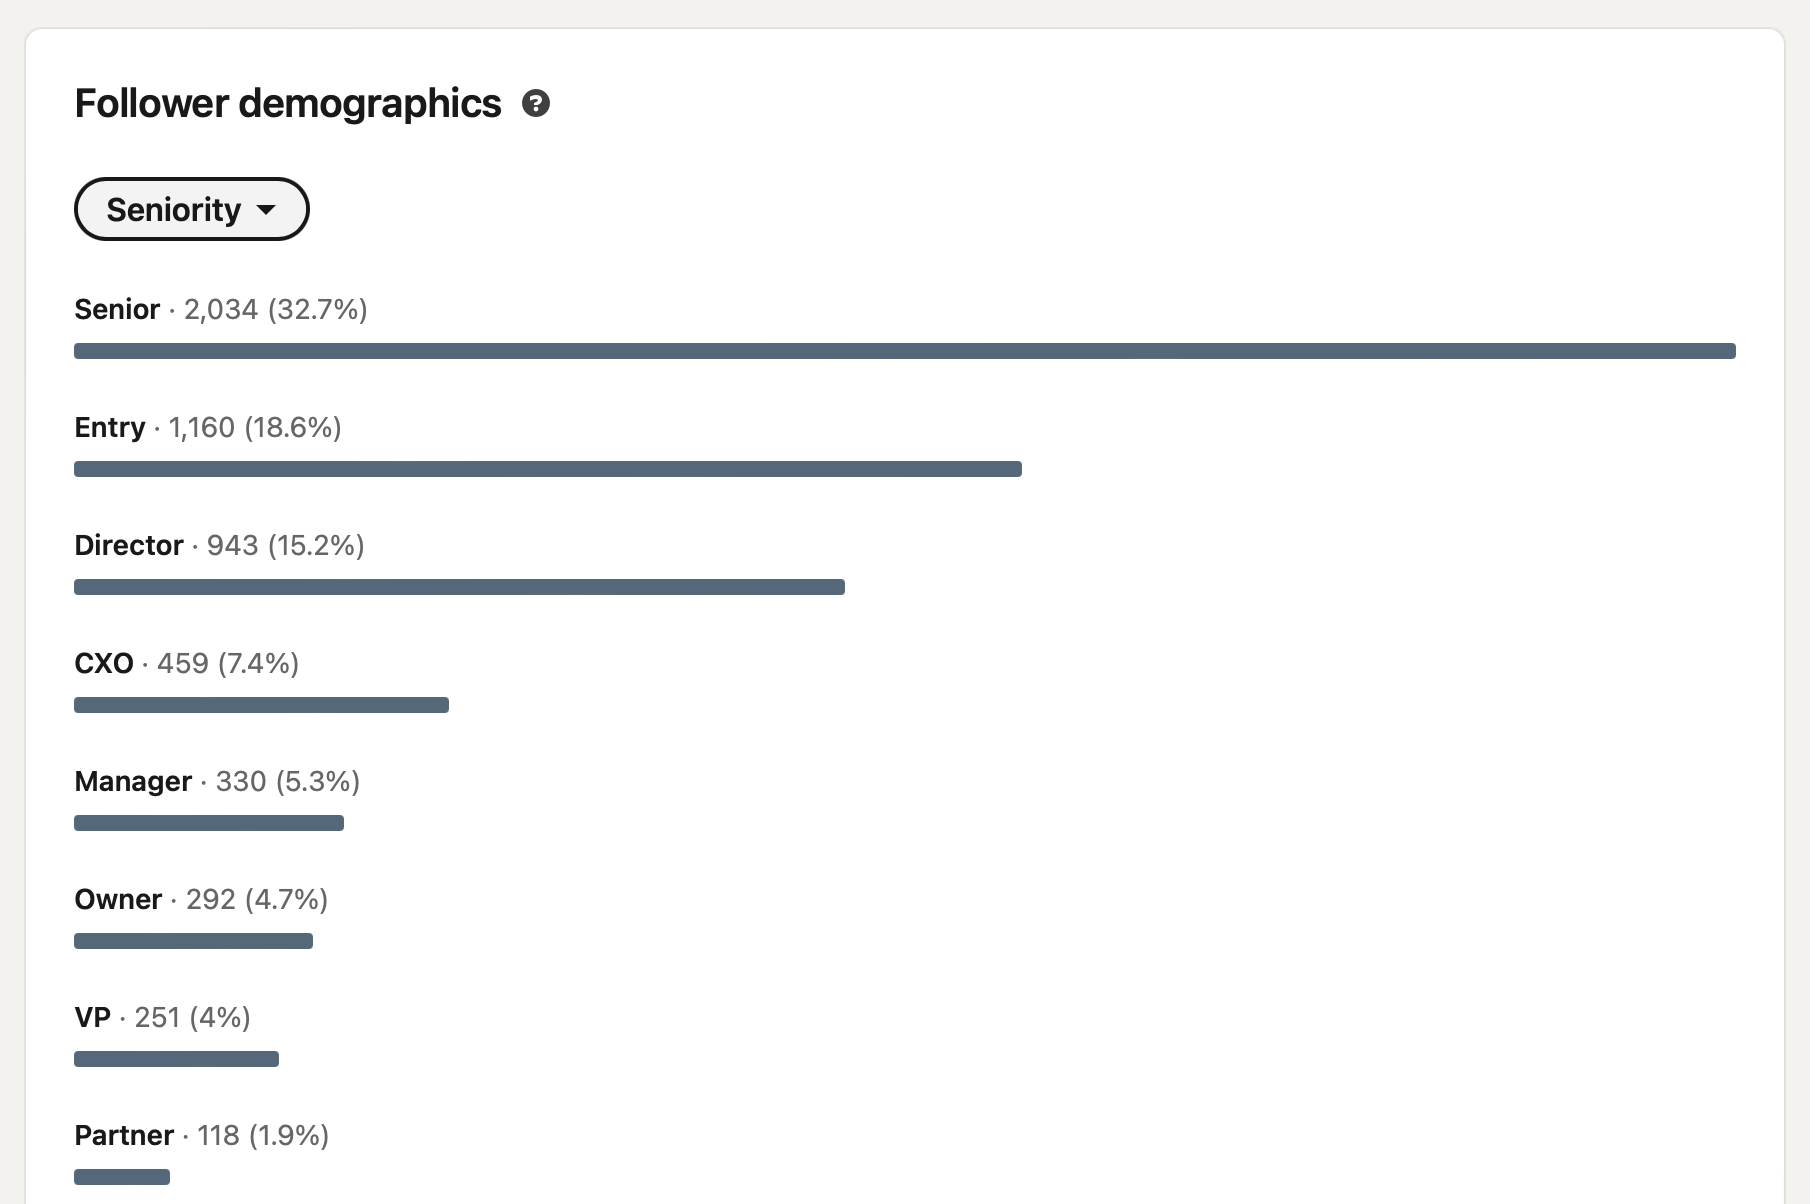Click the Owner follower count label
This screenshot has width=1810, height=1204.
[201, 900]
